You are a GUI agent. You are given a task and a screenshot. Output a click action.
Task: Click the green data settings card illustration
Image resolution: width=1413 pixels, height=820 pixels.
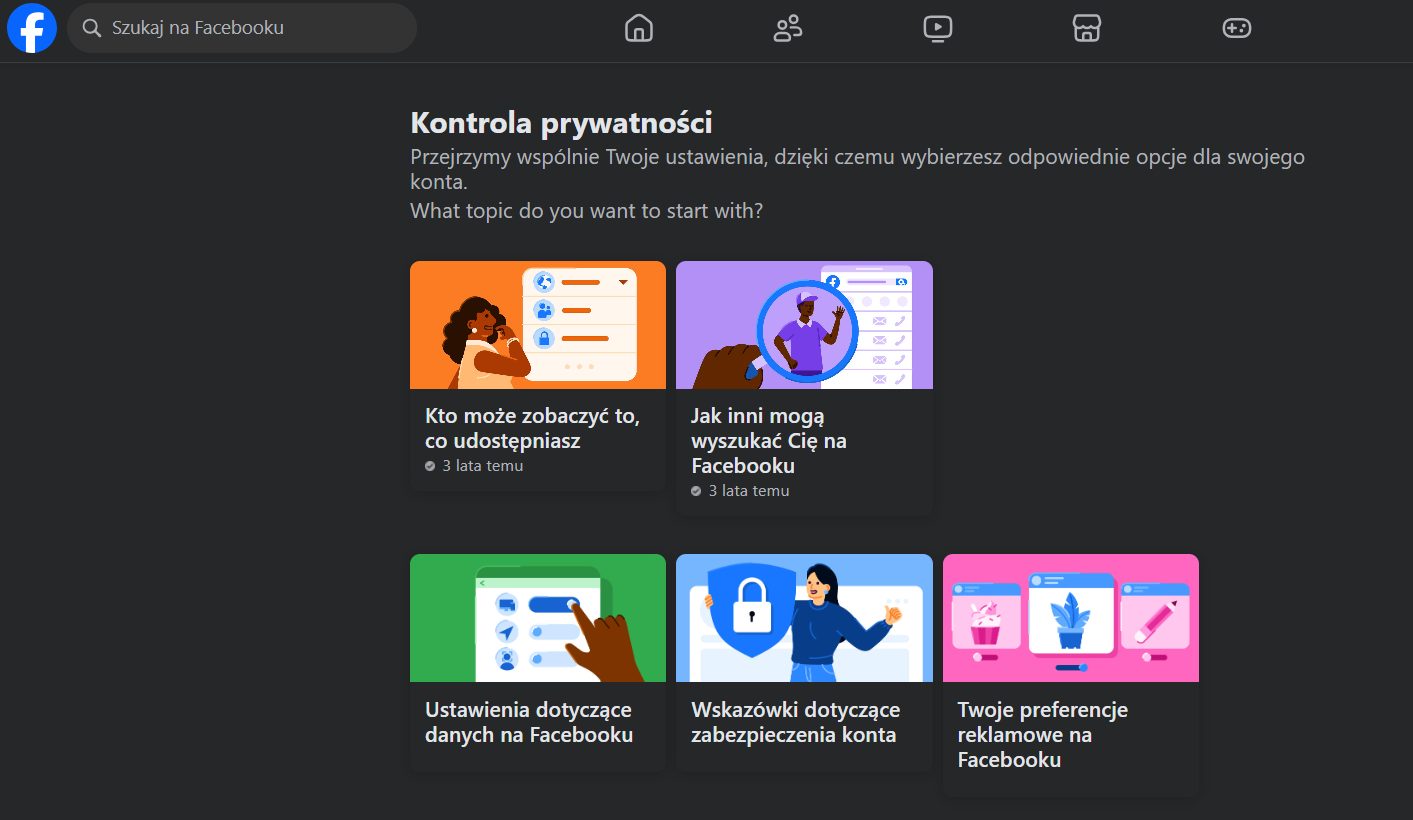538,618
